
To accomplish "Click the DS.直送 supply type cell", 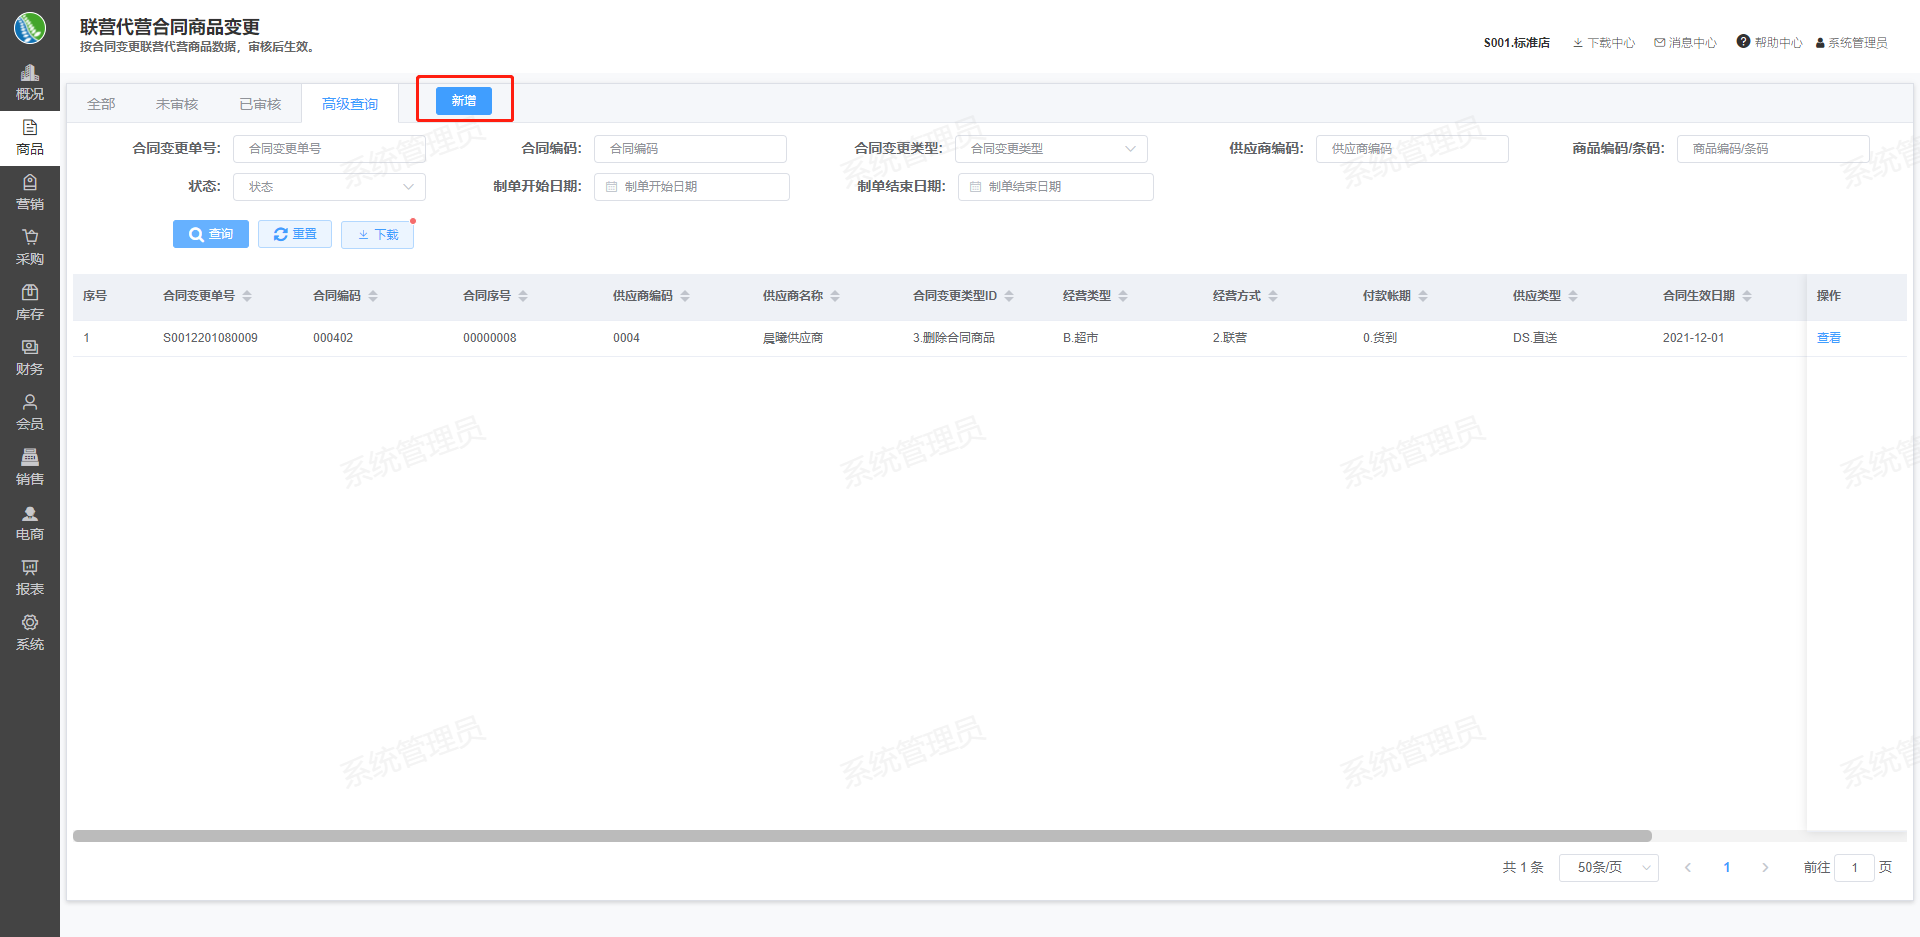I will pos(1535,338).
